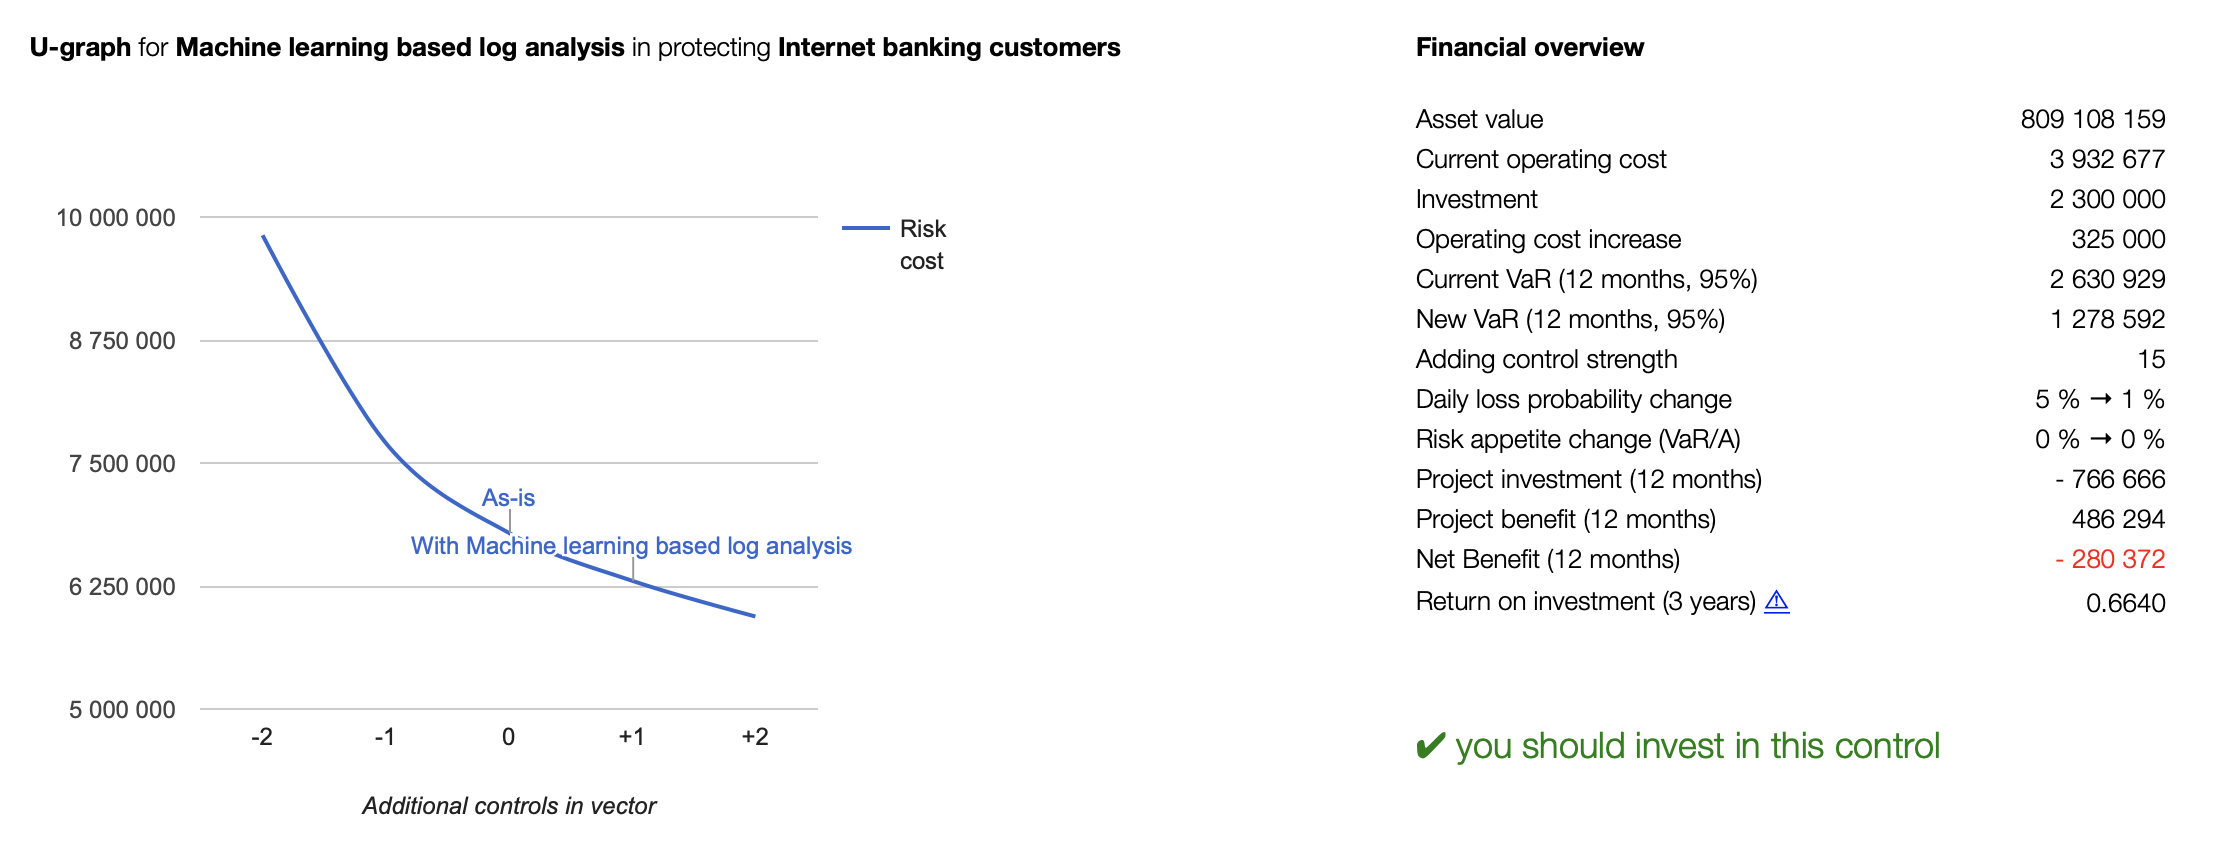Click the Additional controls in vector axis title
This screenshot has height=856, width=2236.
pos(509,806)
